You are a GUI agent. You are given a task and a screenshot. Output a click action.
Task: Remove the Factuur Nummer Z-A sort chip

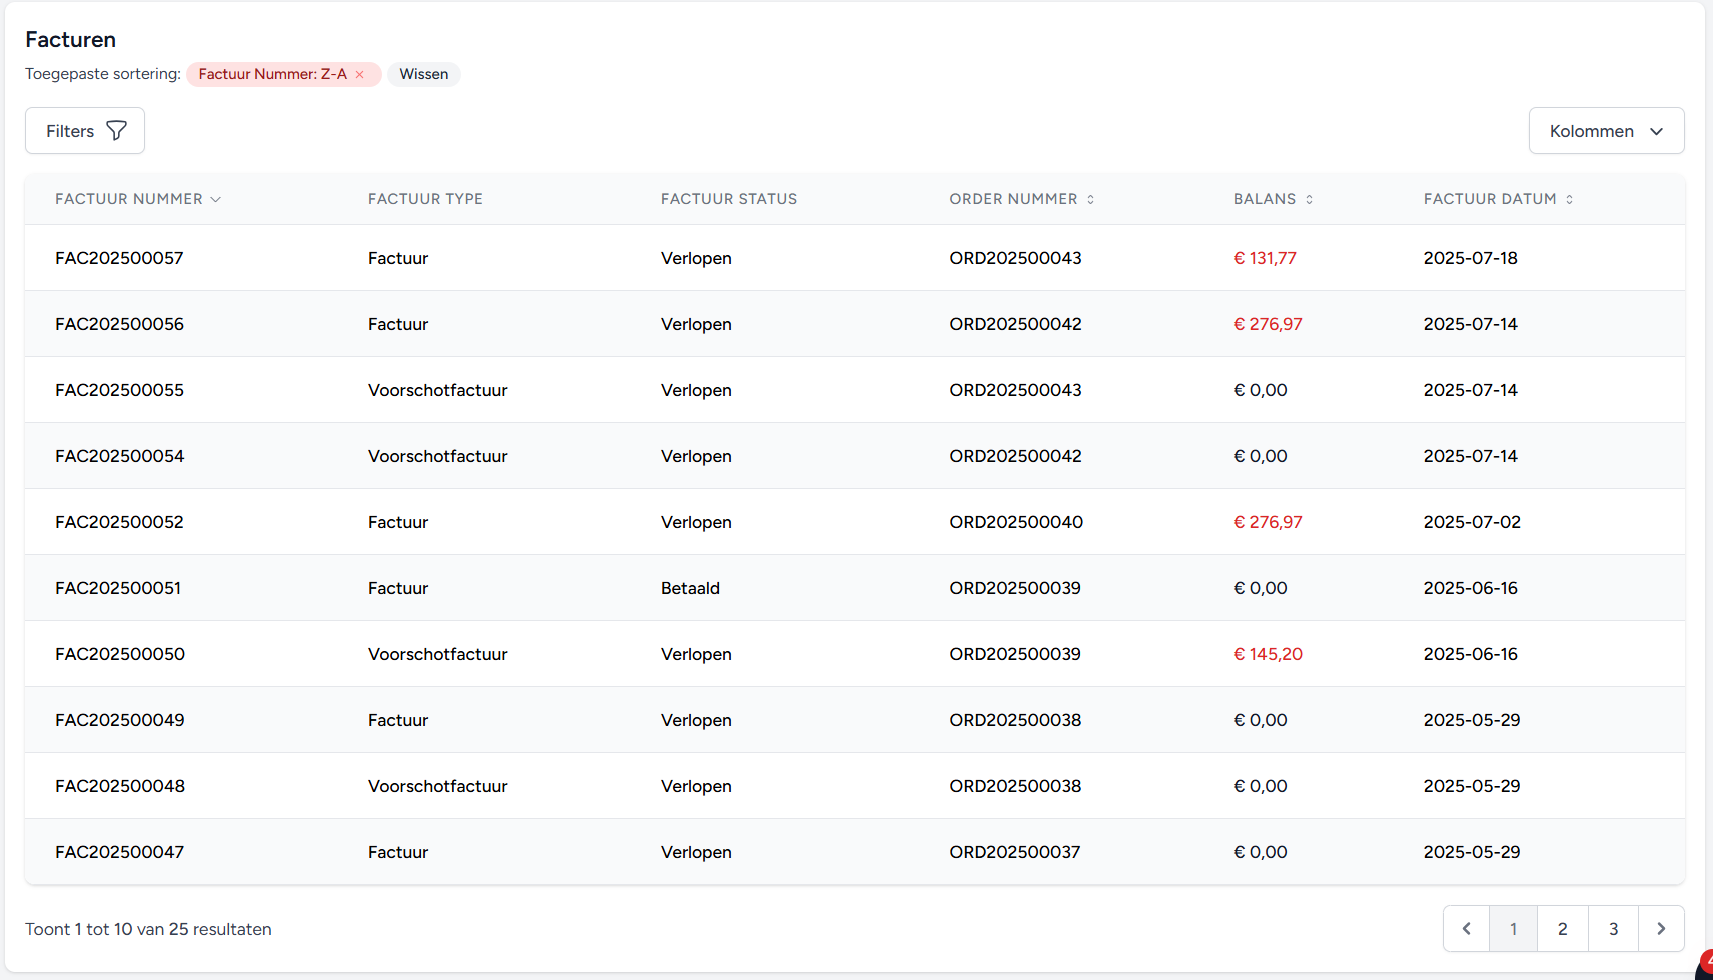(359, 75)
